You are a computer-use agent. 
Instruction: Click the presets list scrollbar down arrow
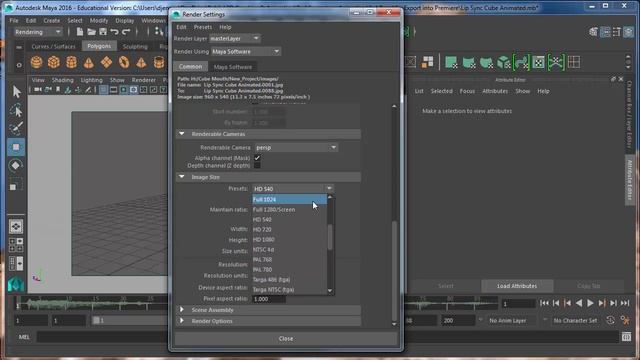click(x=330, y=291)
